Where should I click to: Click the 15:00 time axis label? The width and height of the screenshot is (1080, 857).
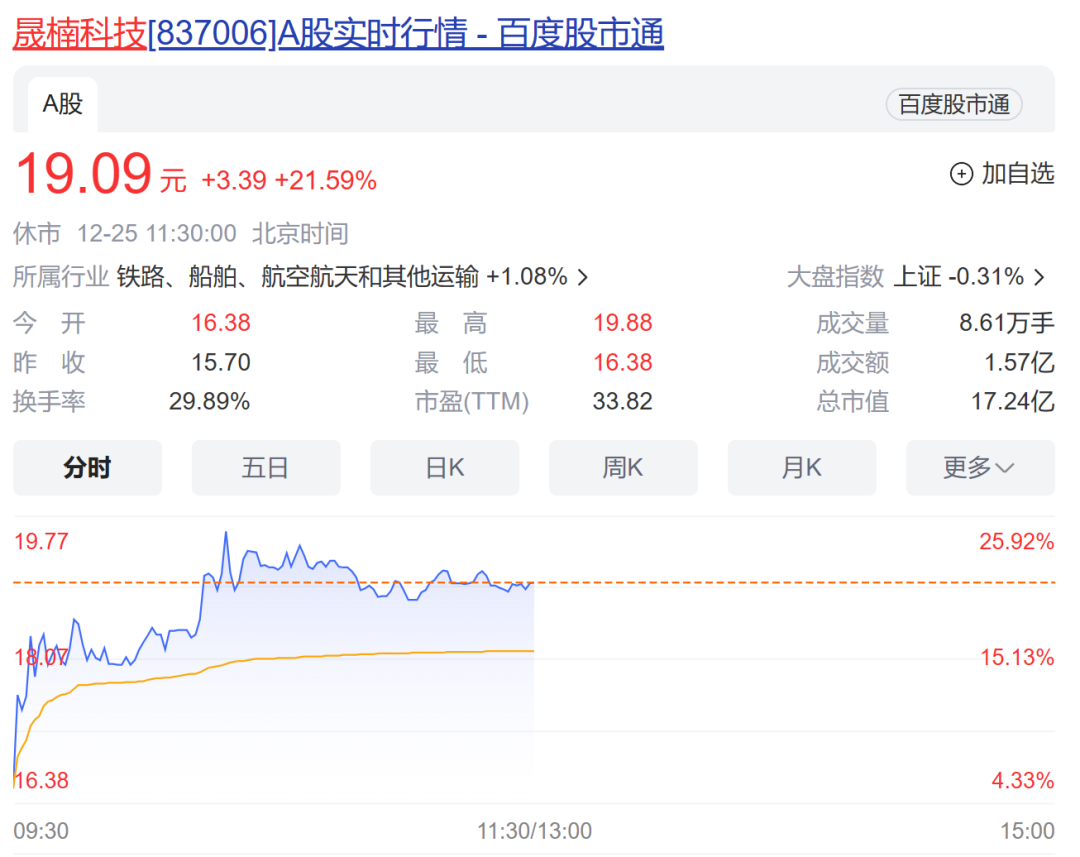(1027, 831)
